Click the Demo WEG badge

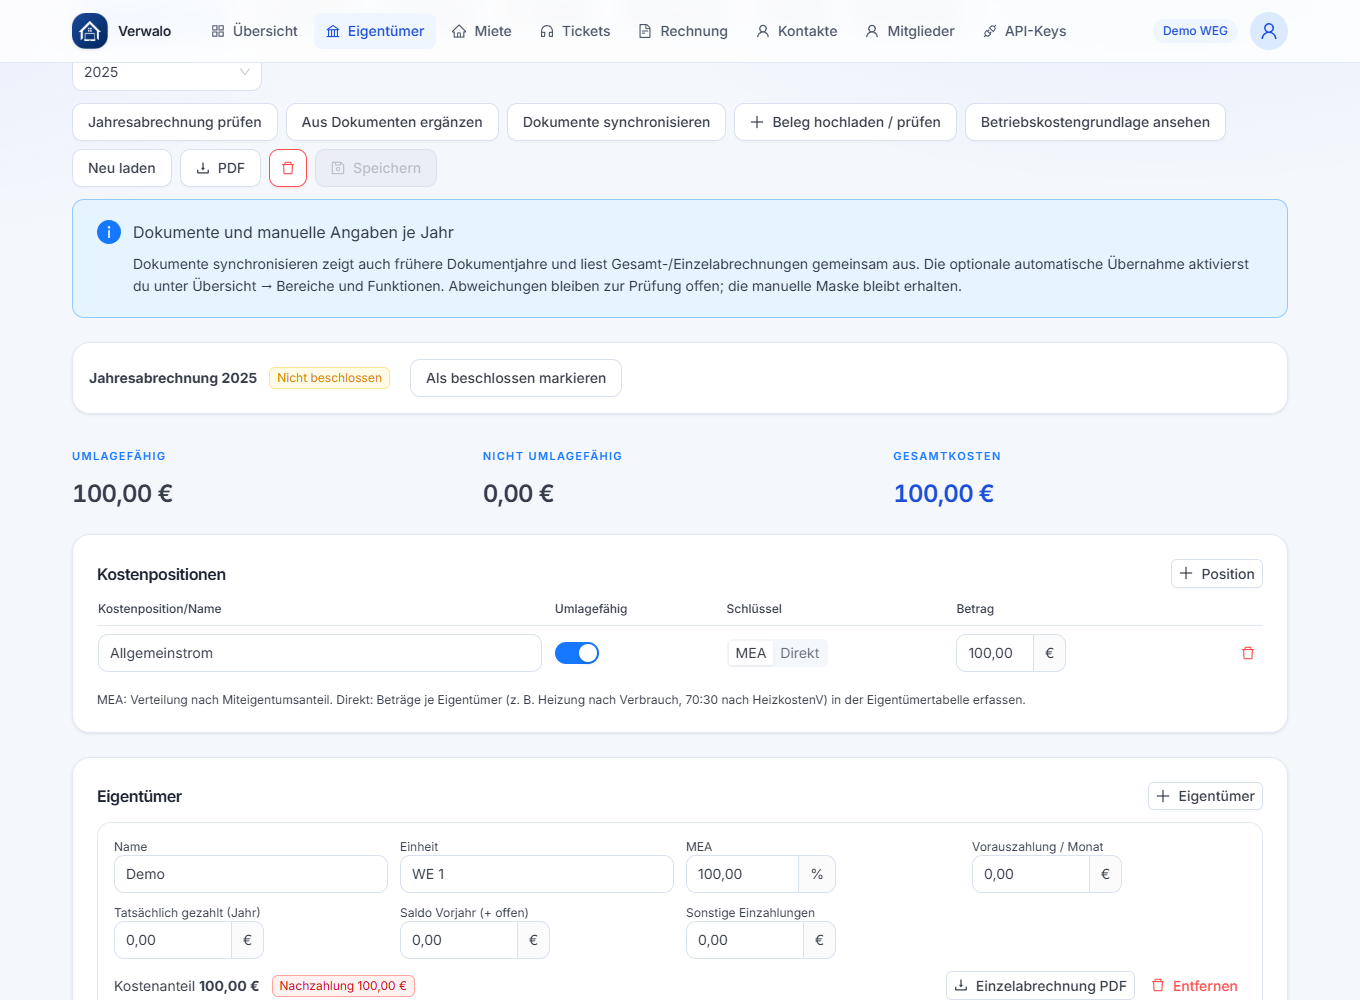click(x=1195, y=31)
